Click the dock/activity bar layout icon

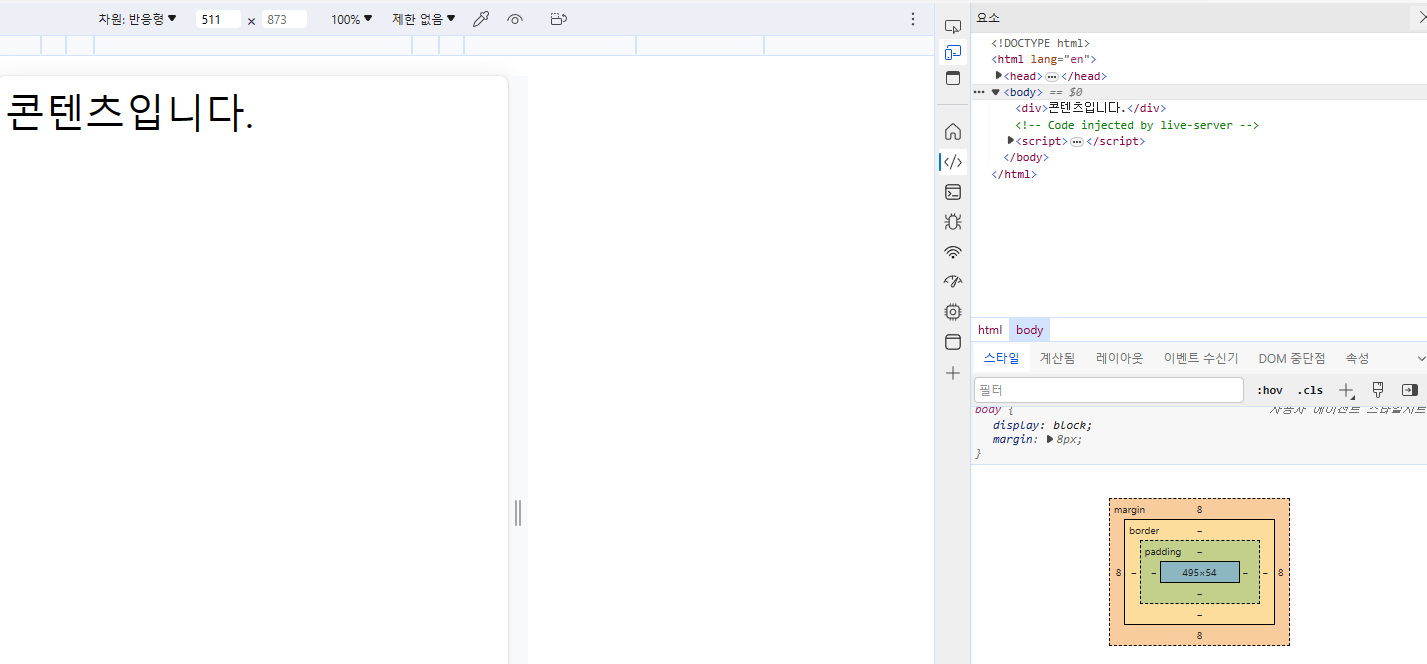tap(952, 78)
